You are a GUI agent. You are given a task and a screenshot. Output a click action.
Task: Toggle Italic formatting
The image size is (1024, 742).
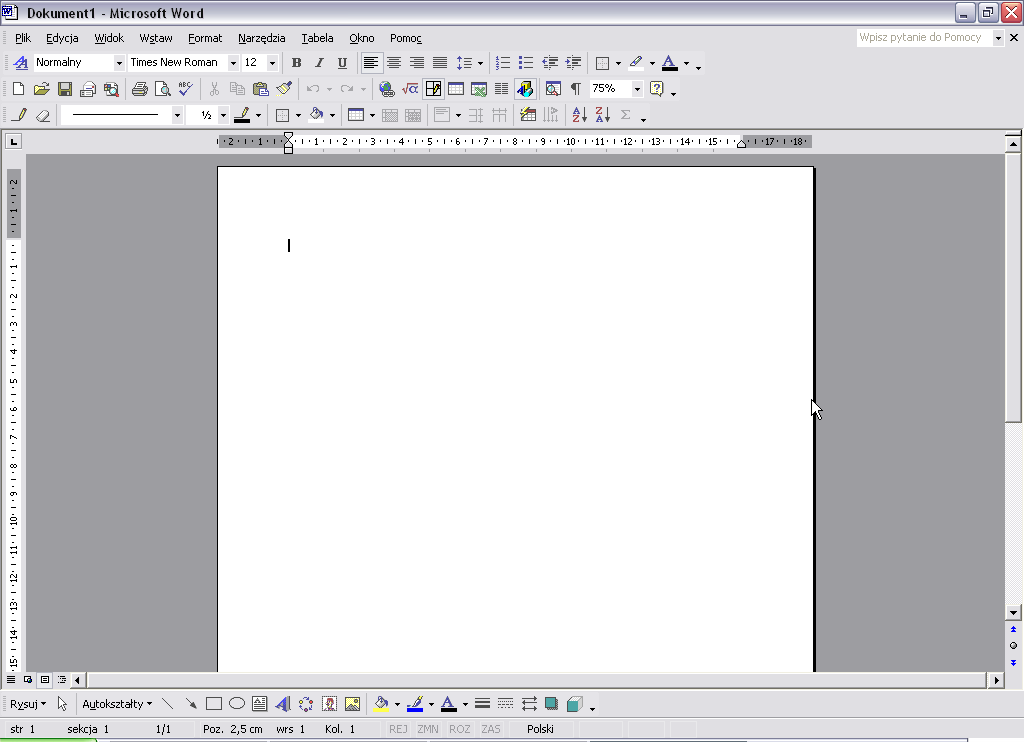click(x=319, y=63)
